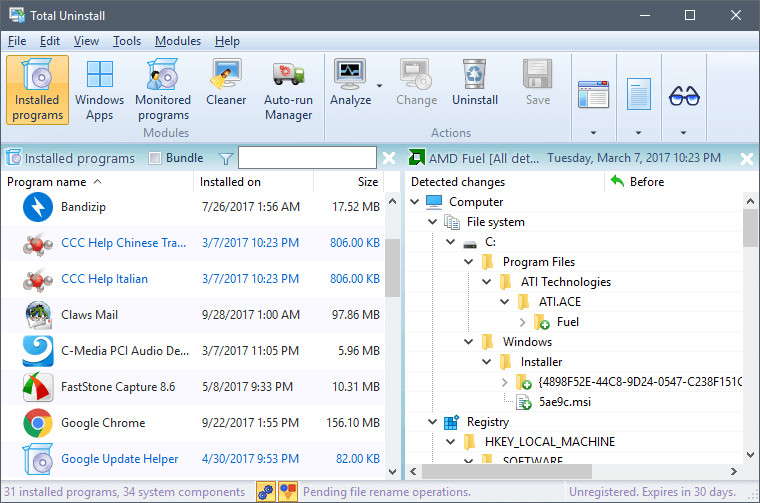The width and height of the screenshot is (760, 503).
Task: Open the Analyze dropdown arrow
Action: click(x=380, y=87)
